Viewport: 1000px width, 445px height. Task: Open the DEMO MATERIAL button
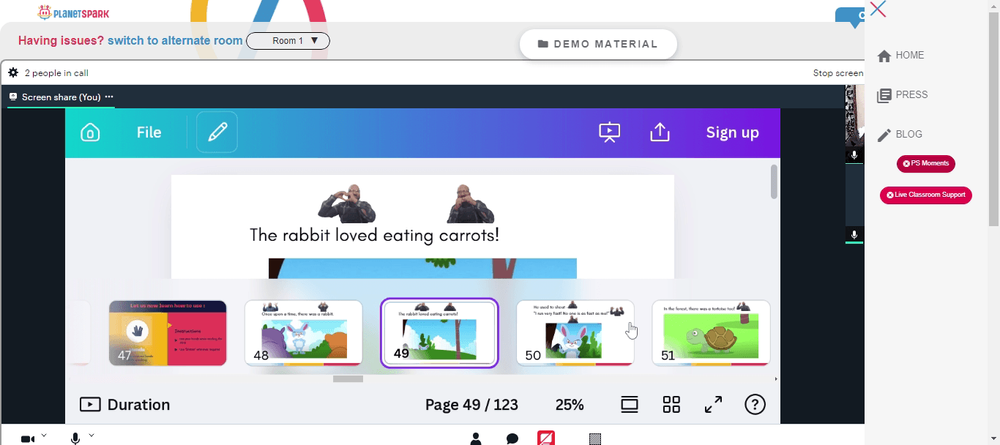[598, 44]
